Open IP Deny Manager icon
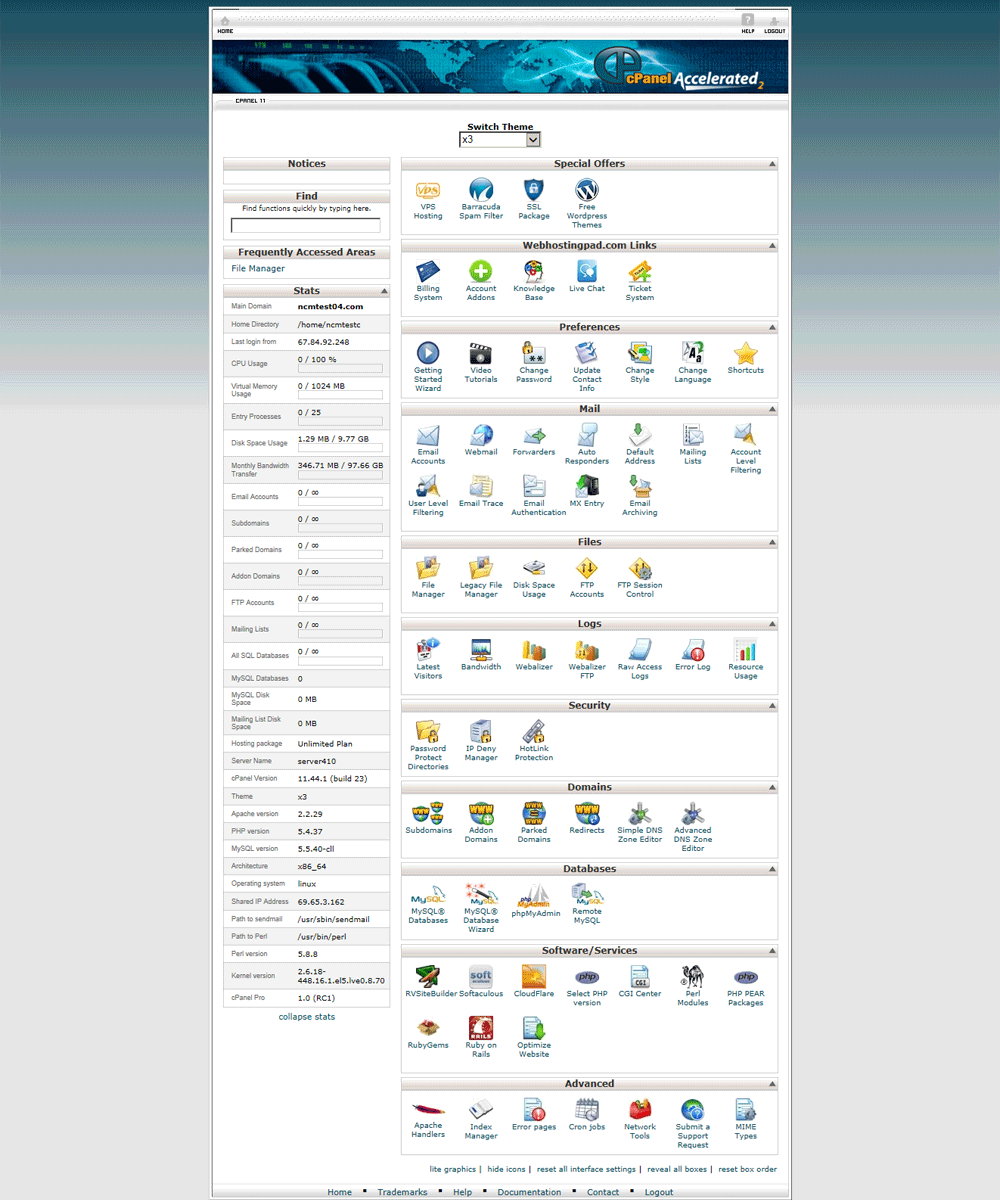Screen dimensions: 1000x1200 tap(481, 732)
